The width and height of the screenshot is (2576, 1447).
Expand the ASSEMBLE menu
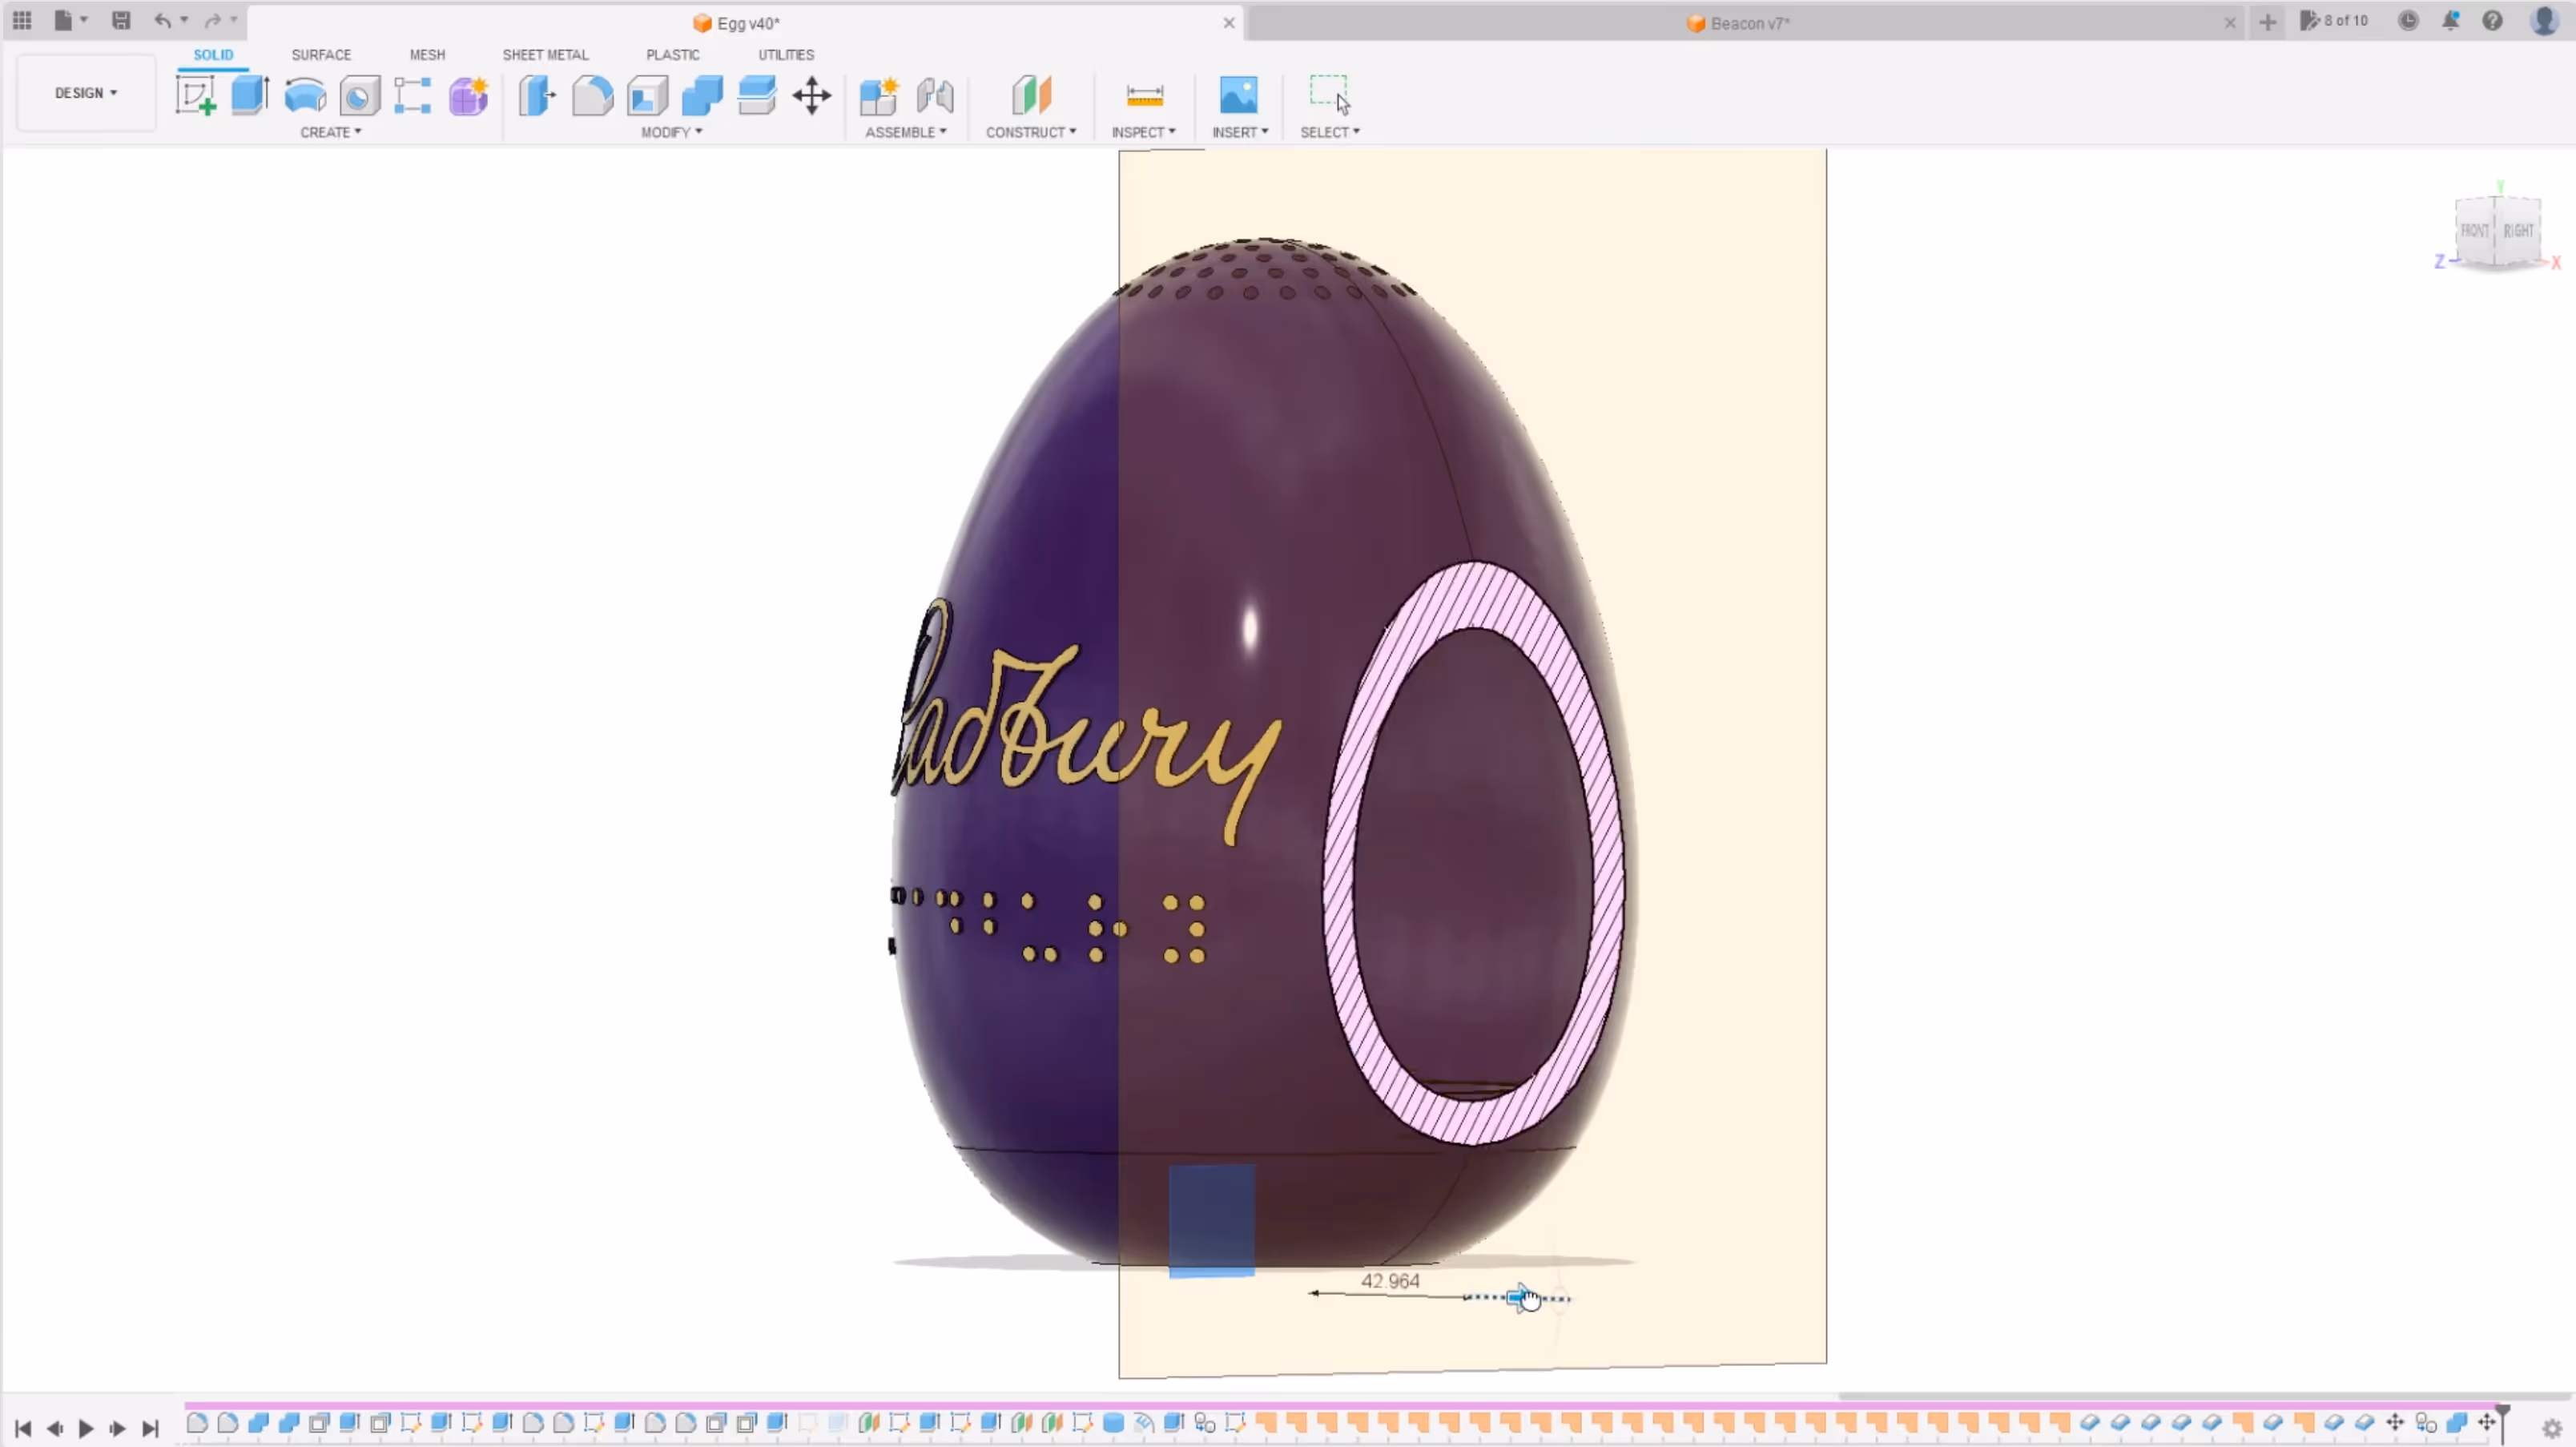(x=906, y=132)
